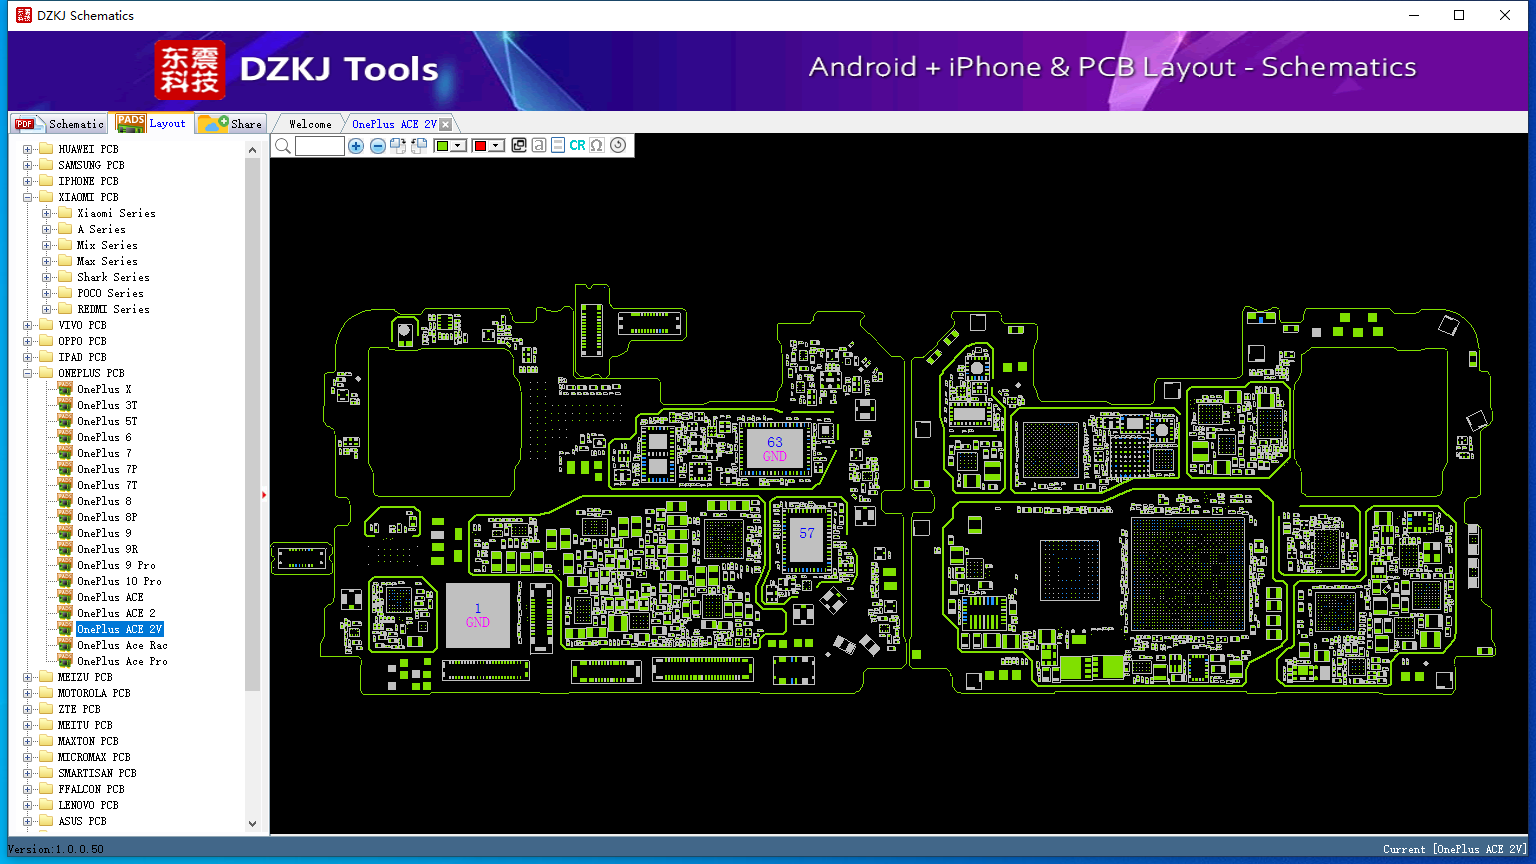Screen dimensions: 1536x864
Task: Select the large pad labeled 1 GND
Action: pyautogui.click(x=478, y=615)
